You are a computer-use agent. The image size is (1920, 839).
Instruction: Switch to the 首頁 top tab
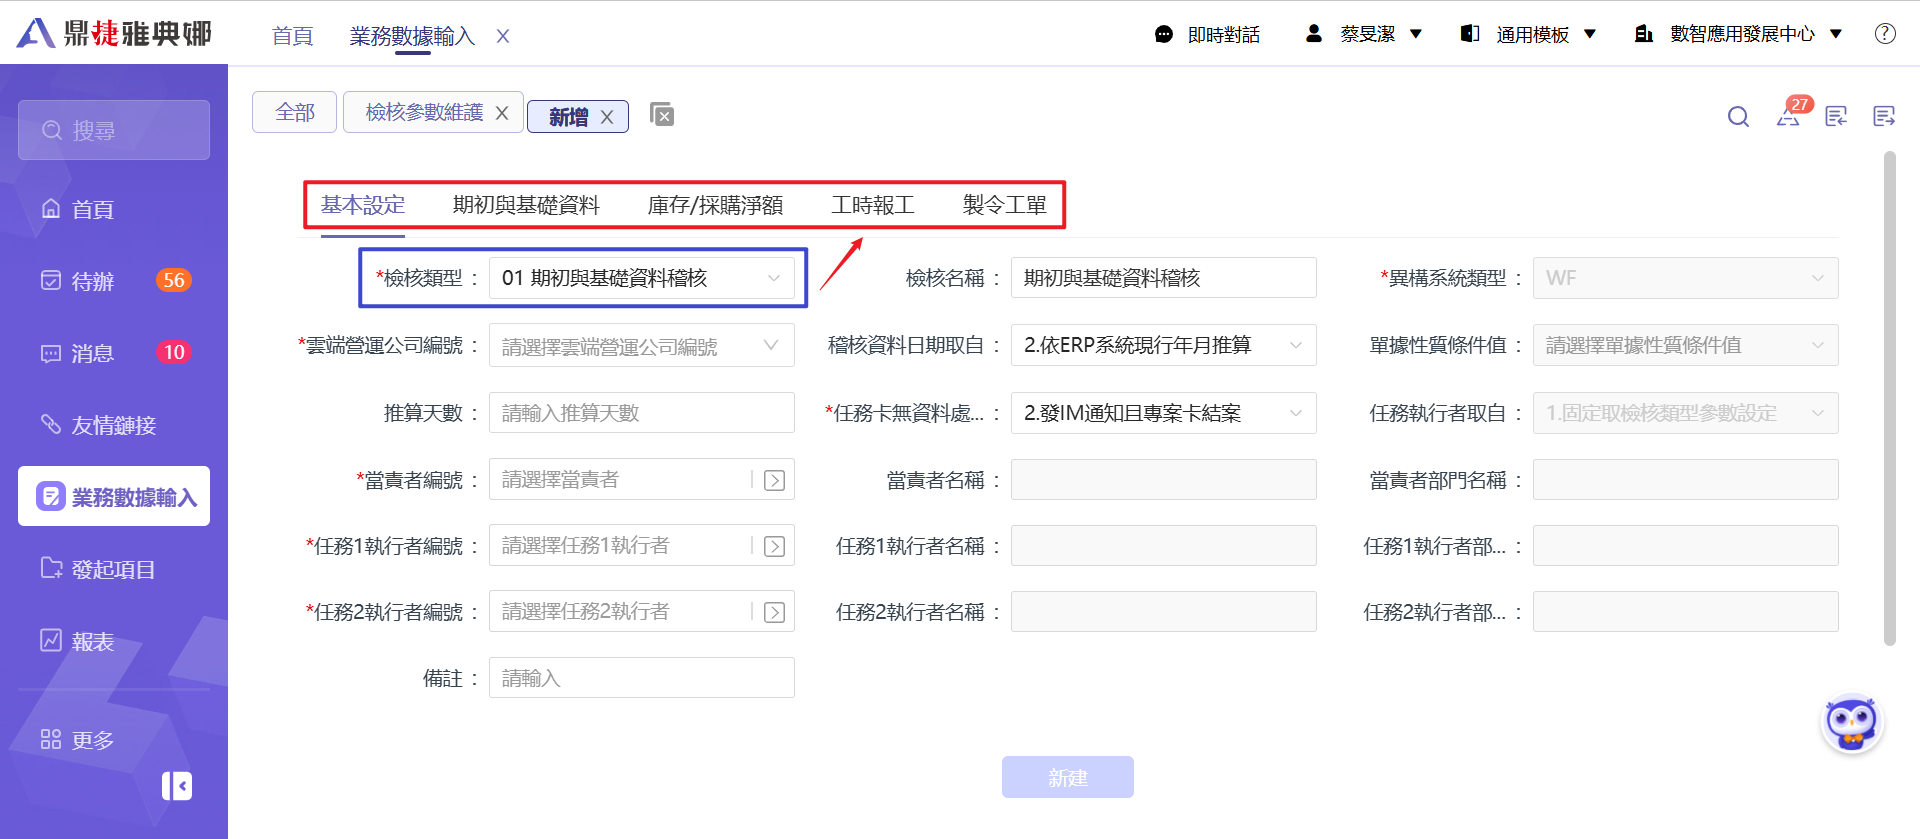[x=292, y=36]
